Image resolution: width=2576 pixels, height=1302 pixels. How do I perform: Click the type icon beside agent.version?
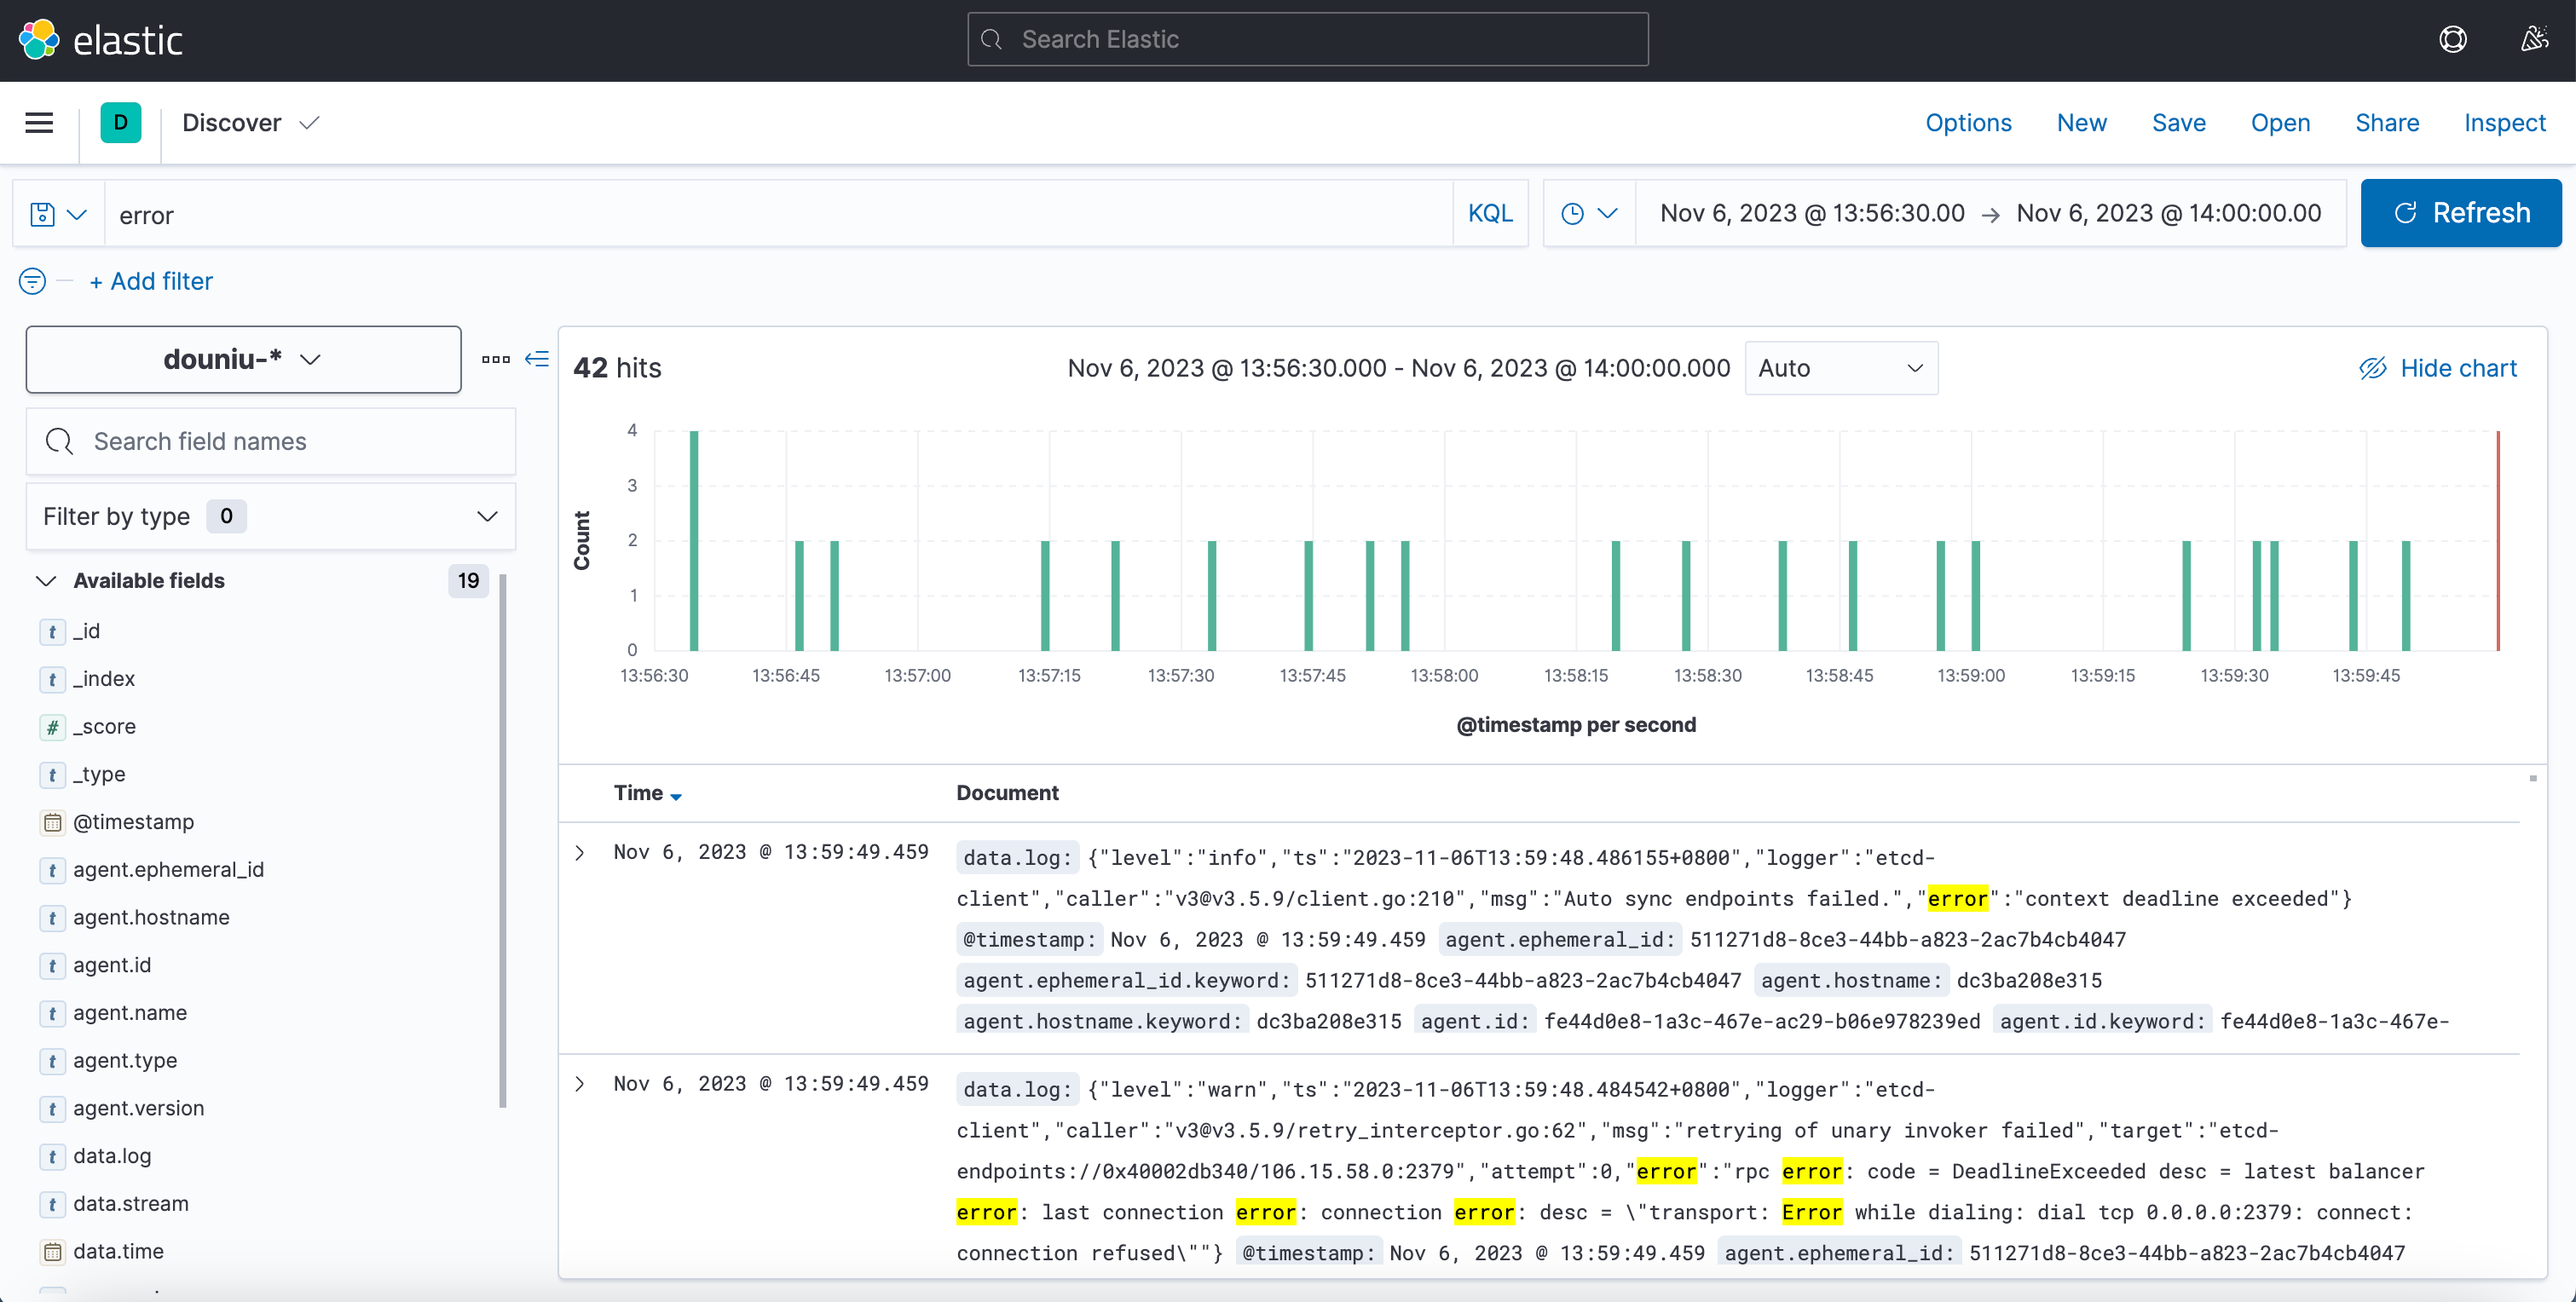(52, 1108)
